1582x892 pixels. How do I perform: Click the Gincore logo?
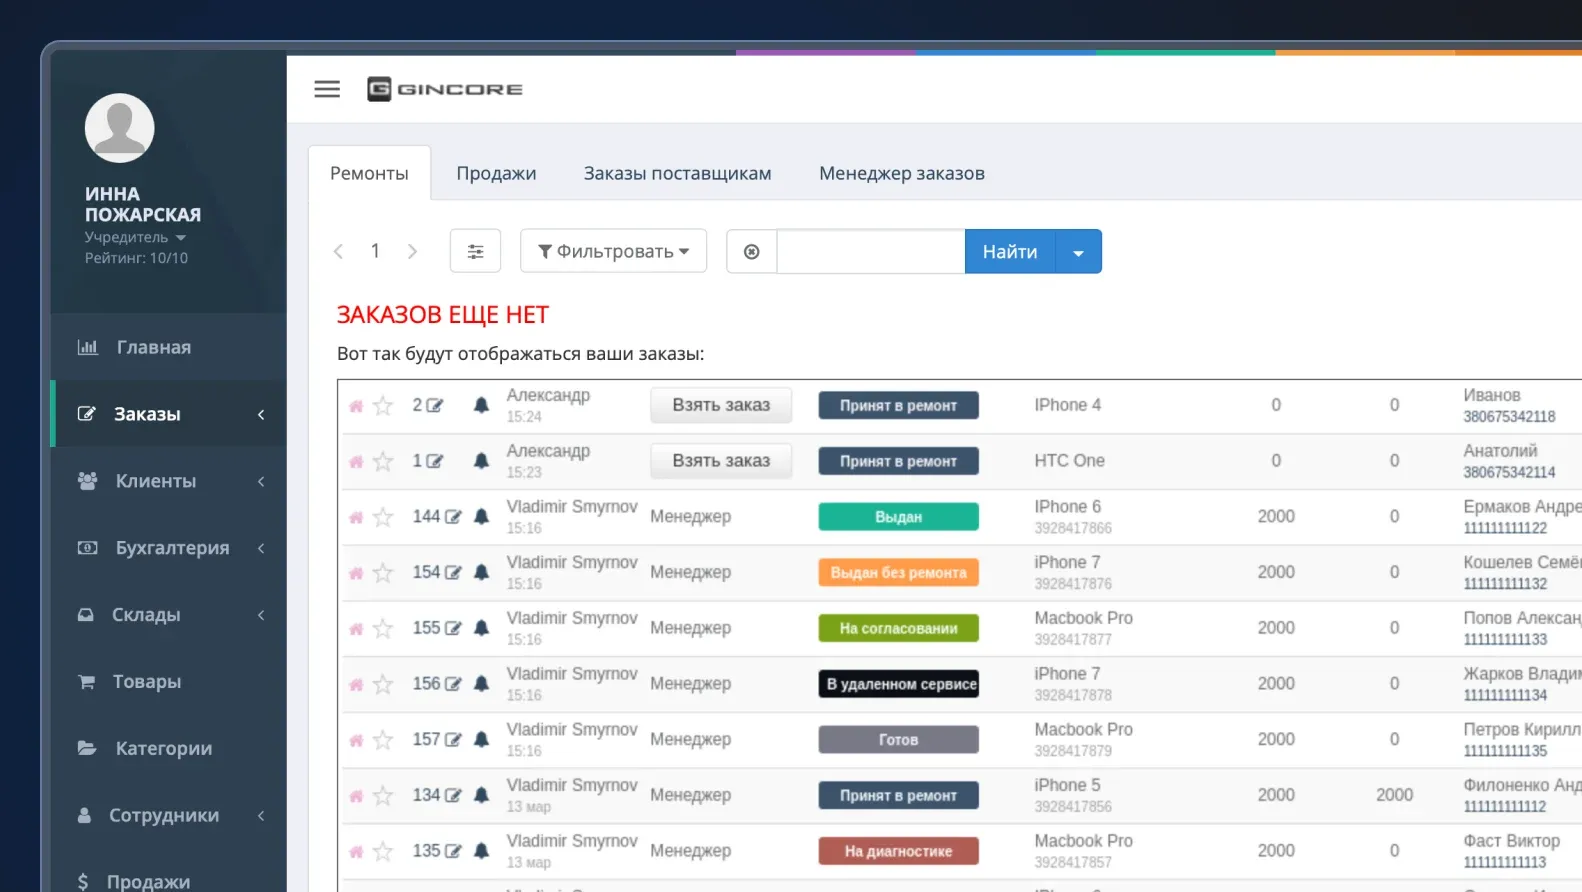tap(445, 89)
